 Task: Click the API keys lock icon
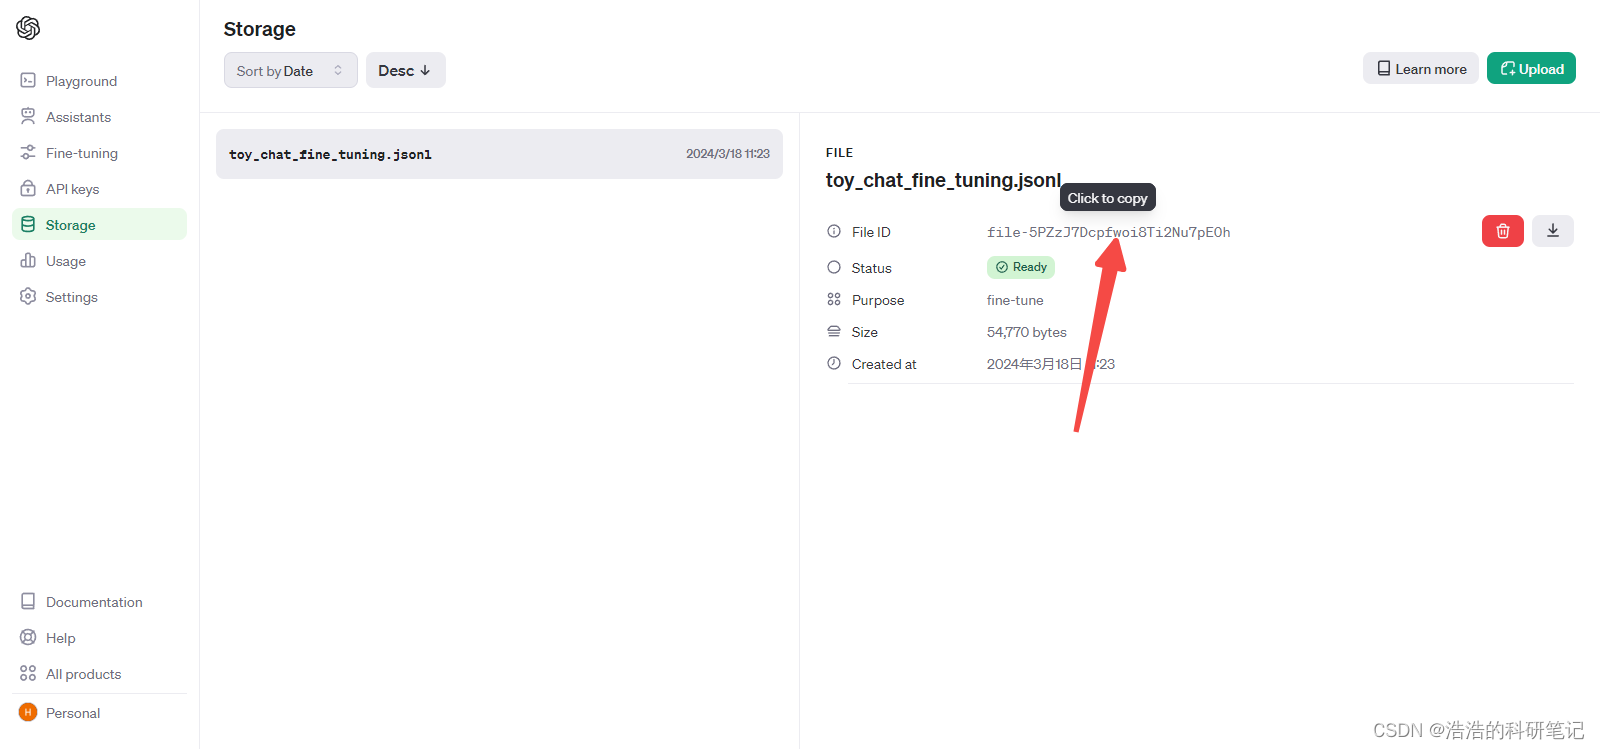click(28, 188)
